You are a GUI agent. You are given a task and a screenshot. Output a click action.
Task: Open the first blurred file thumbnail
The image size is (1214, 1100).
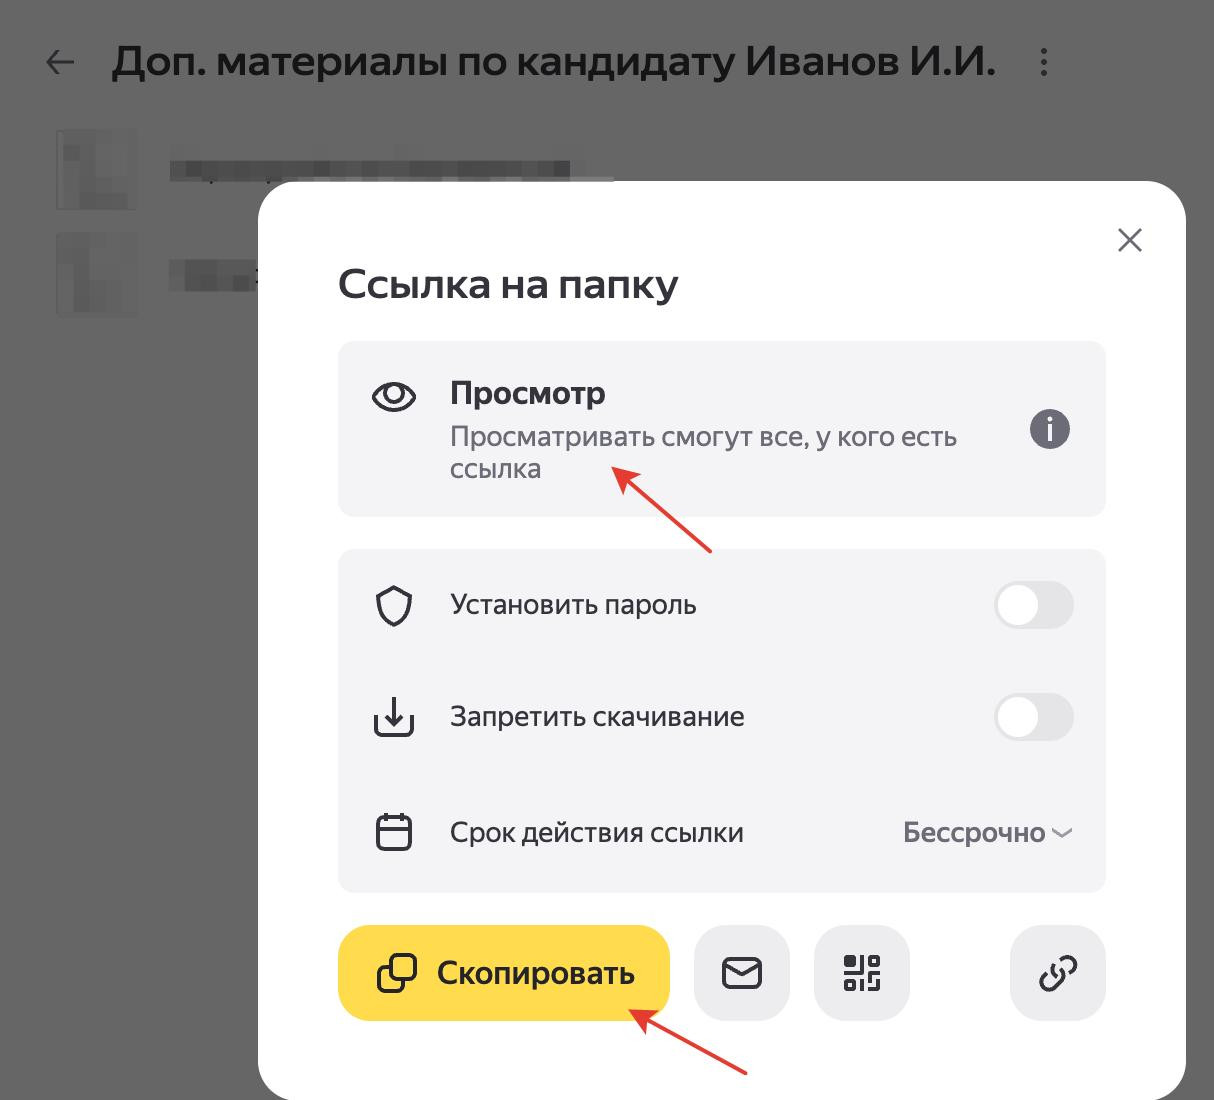point(96,169)
